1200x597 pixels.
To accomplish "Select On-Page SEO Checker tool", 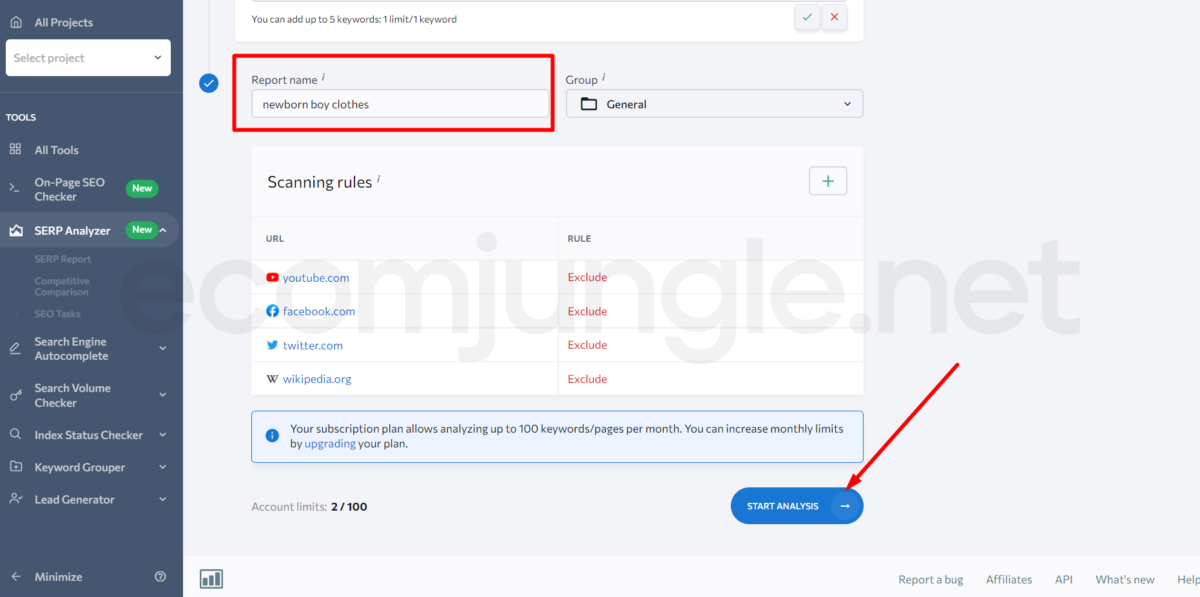I will [x=69, y=189].
